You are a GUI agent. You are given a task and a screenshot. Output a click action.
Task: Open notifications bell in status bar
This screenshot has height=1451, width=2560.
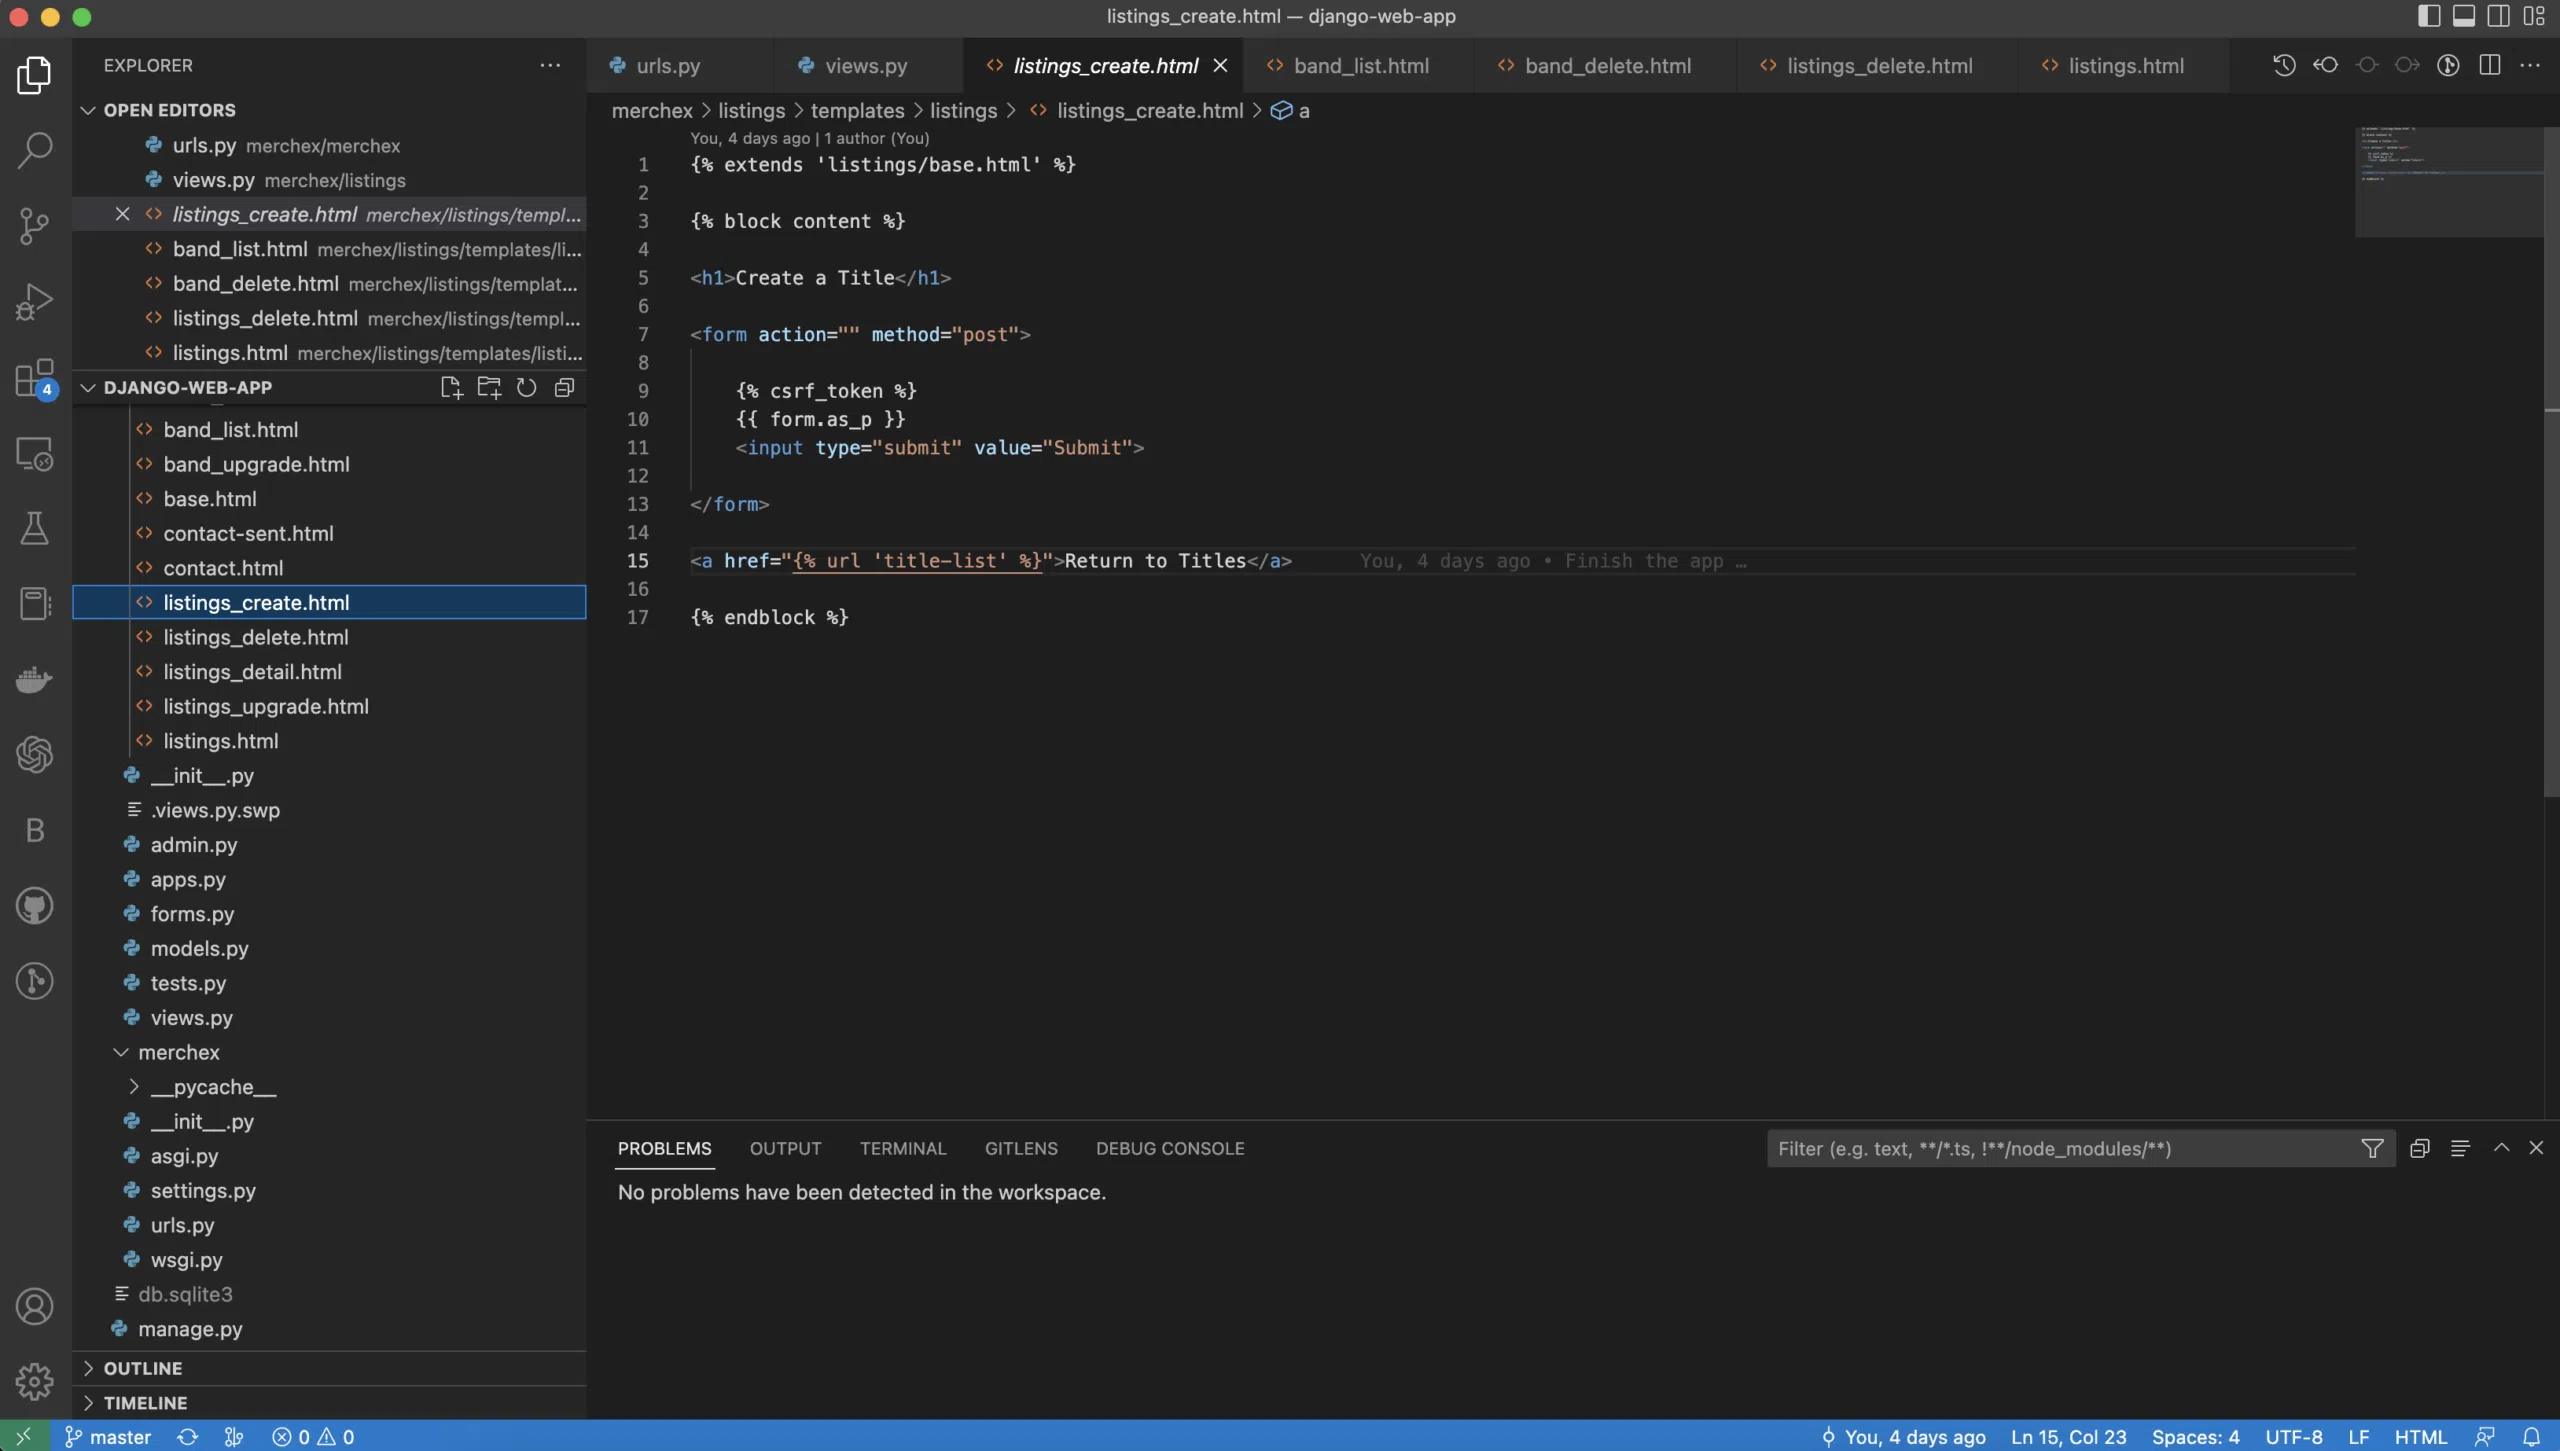(x=2531, y=1437)
